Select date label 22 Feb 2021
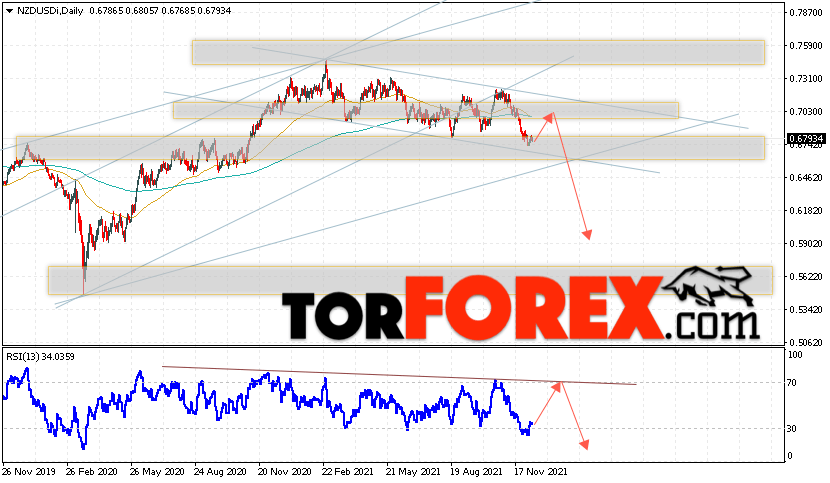The image size is (830, 483). pos(347,471)
